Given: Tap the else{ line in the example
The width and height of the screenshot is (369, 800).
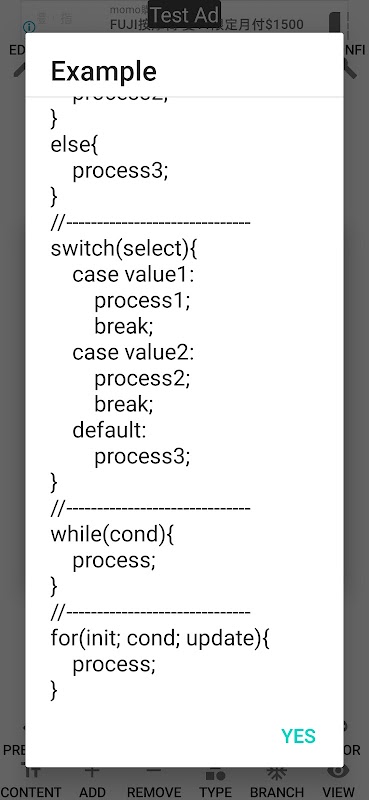Looking at the screenshot, I should tap(74, 145).
